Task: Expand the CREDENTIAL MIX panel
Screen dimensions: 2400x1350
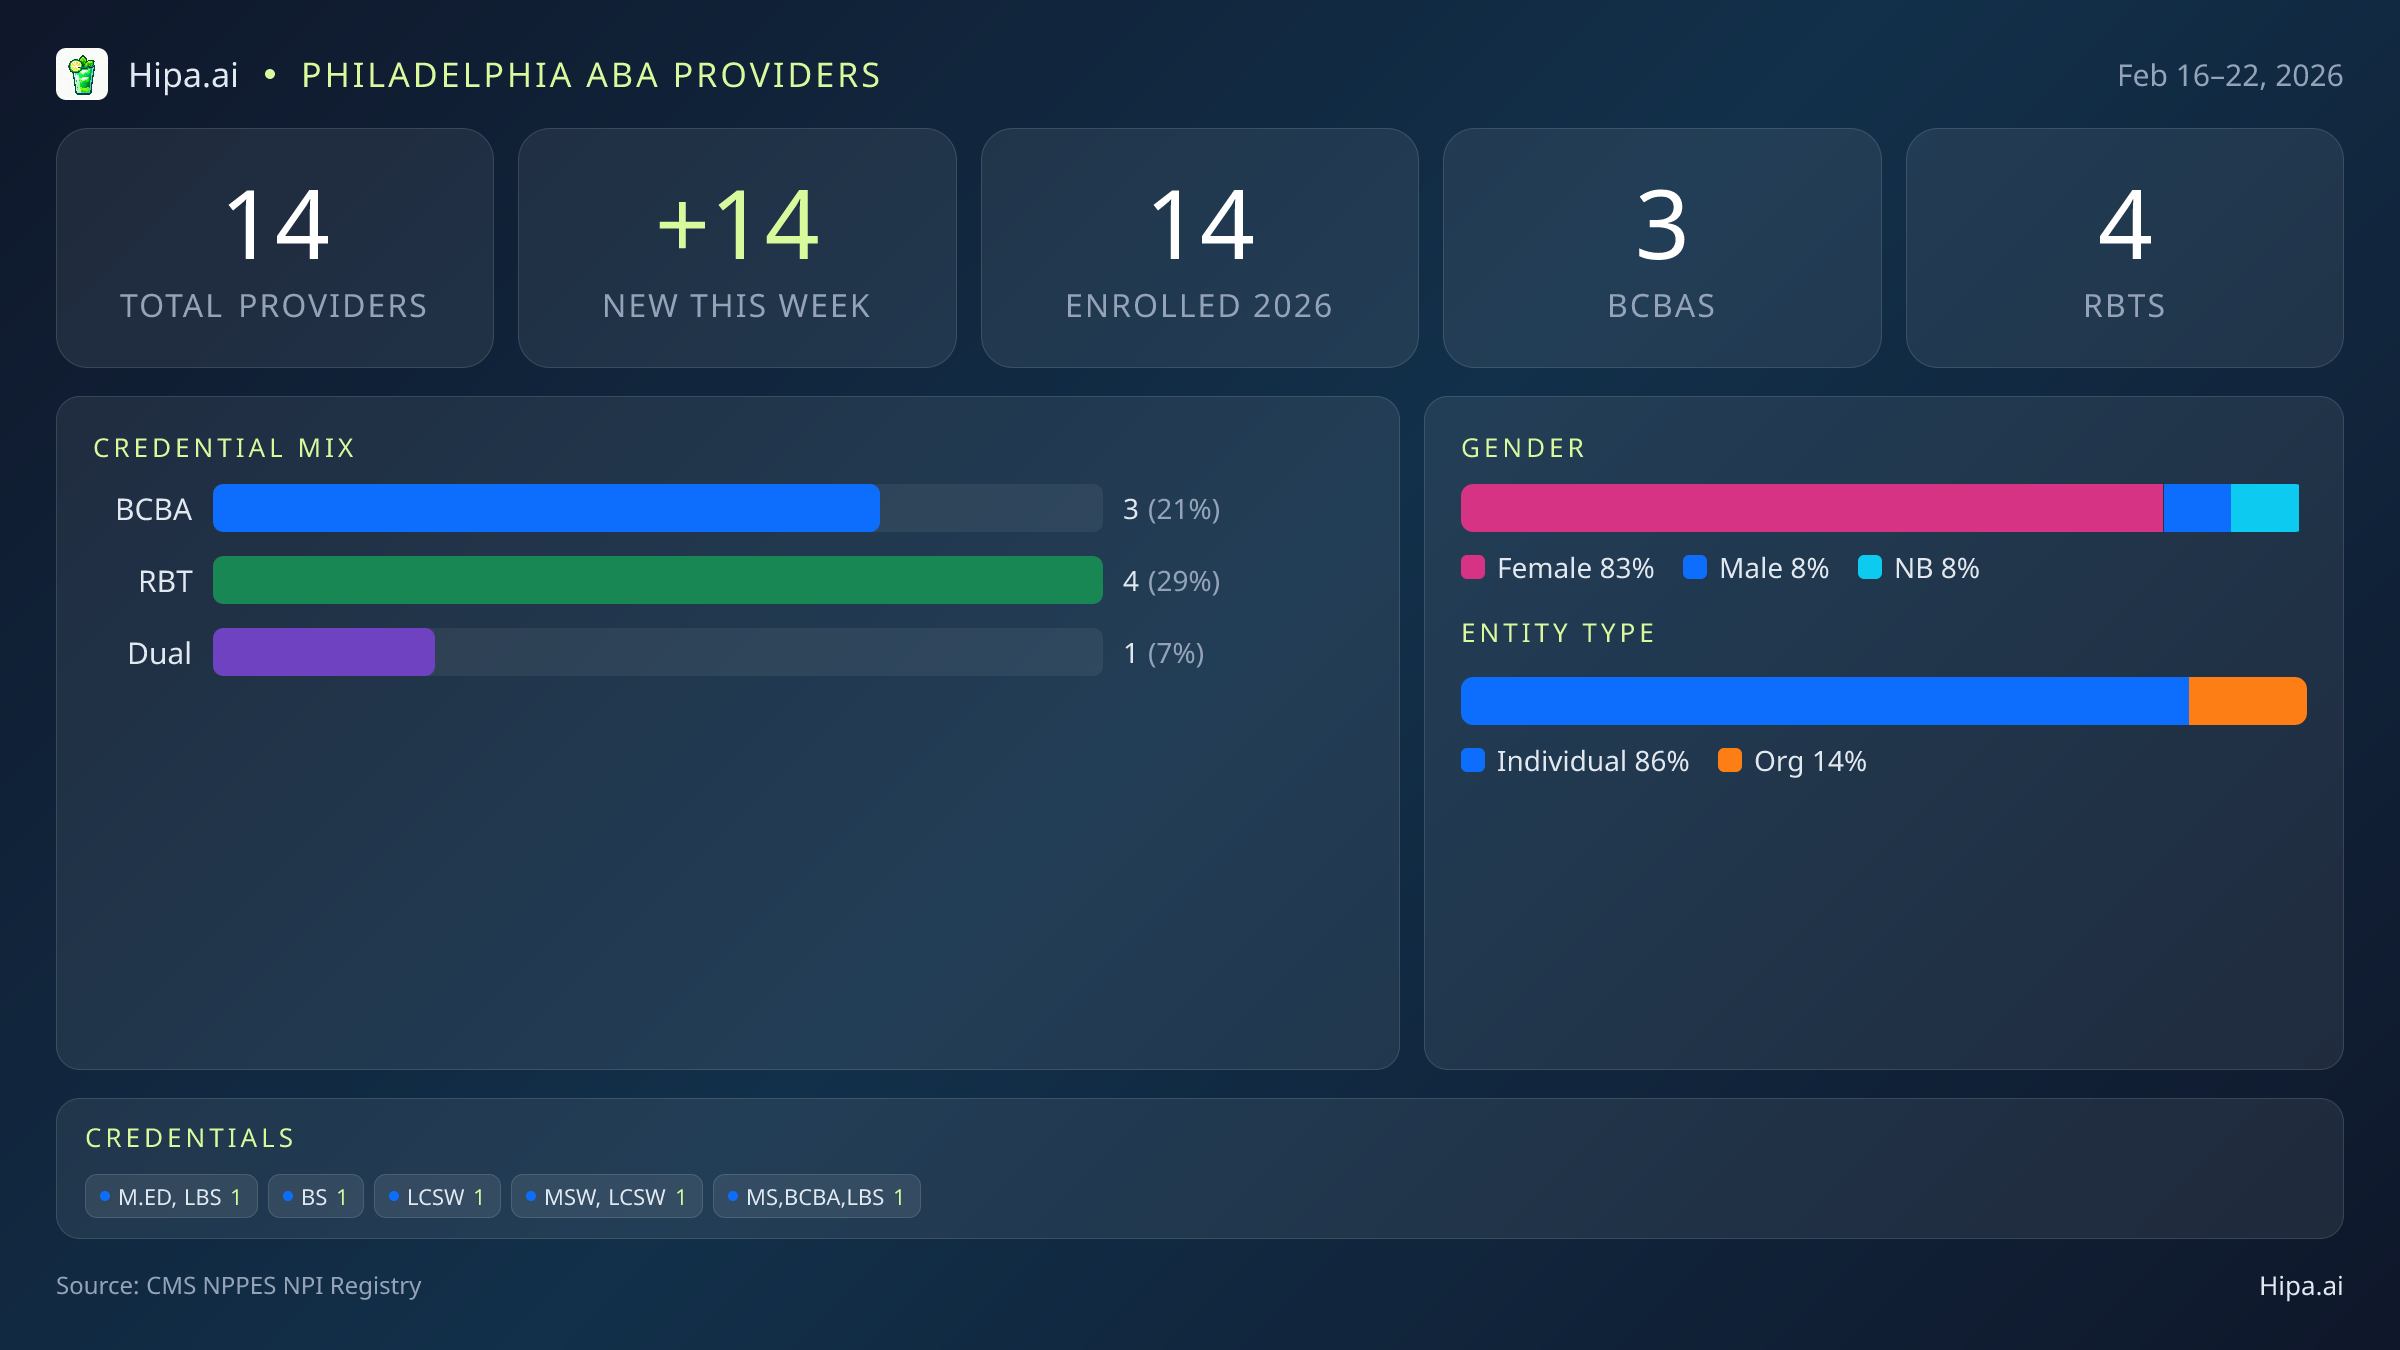Action: coord(225,447)
